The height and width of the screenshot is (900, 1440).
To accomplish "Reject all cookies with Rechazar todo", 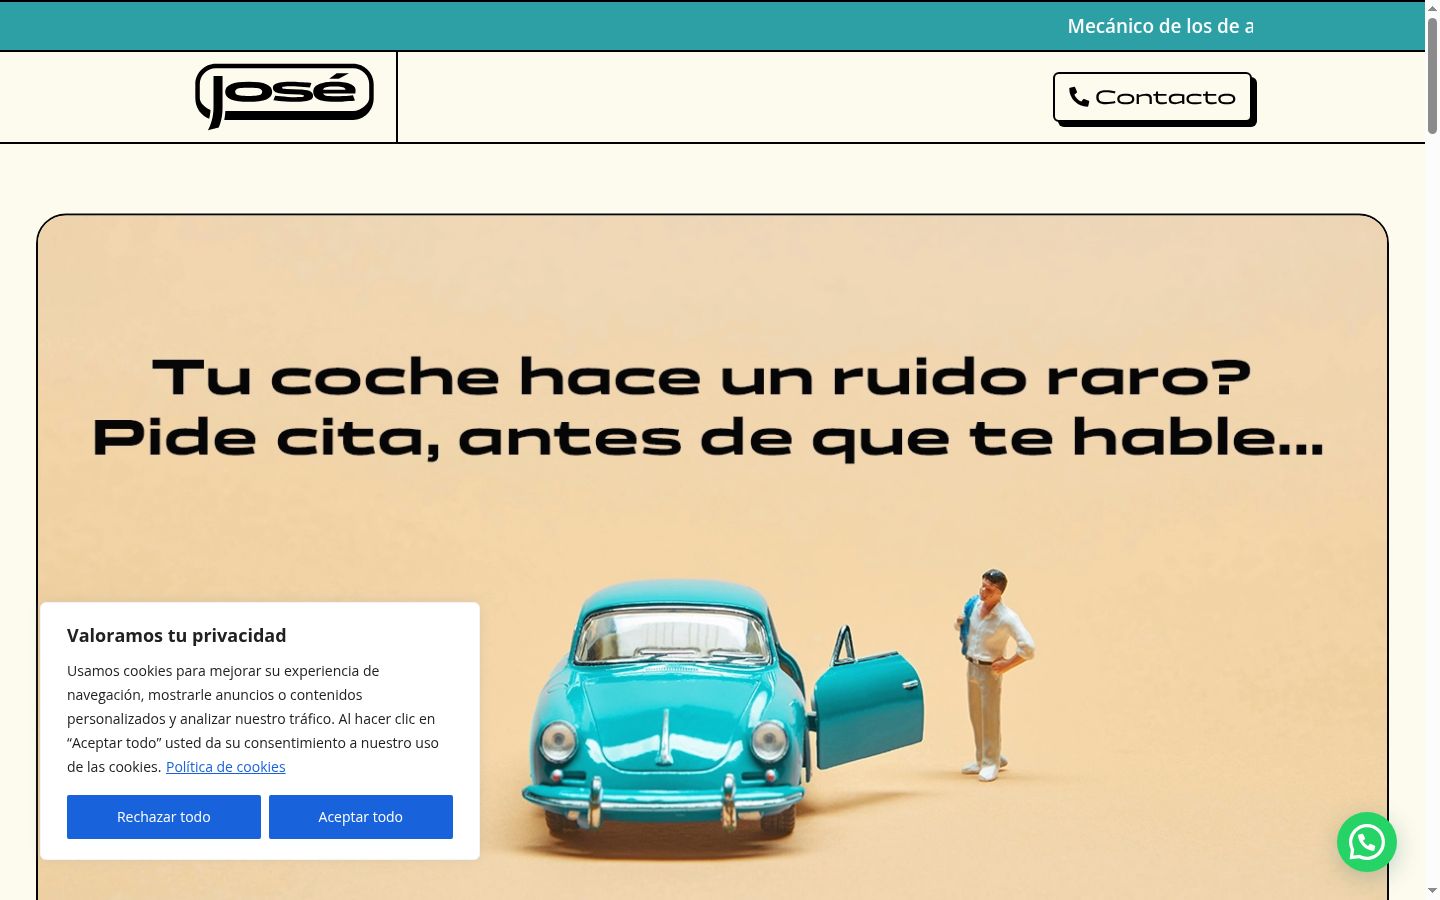I will pyautogui.click(x=164, y=817).
